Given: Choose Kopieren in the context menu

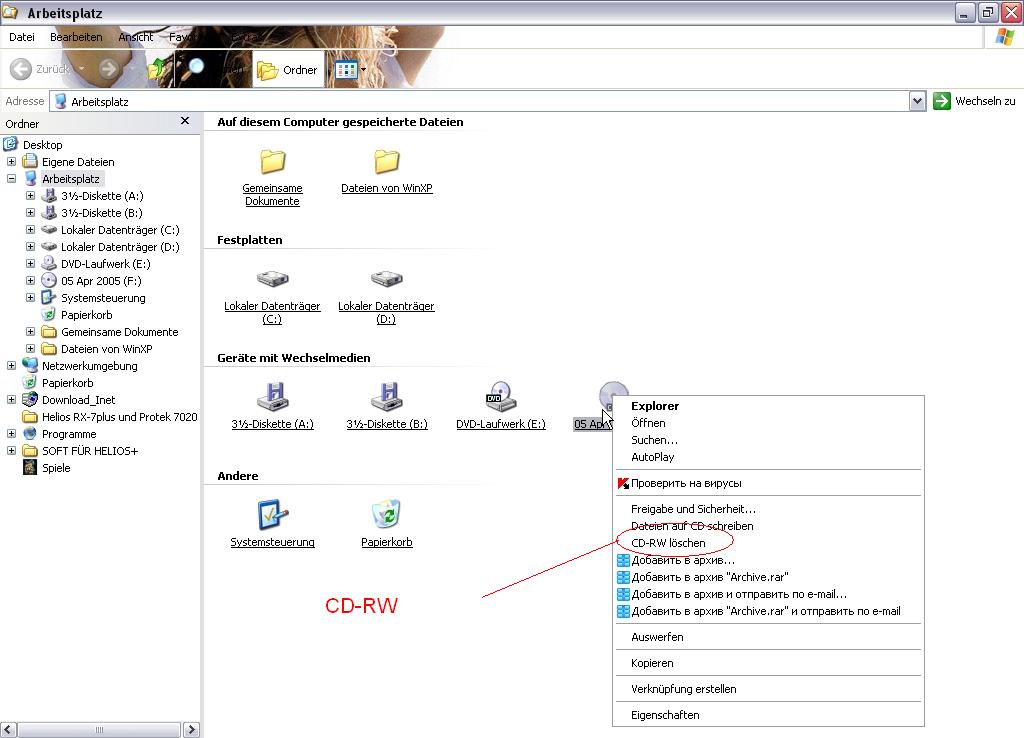Looking at the screenshot, I should click(x=768, y=663).
